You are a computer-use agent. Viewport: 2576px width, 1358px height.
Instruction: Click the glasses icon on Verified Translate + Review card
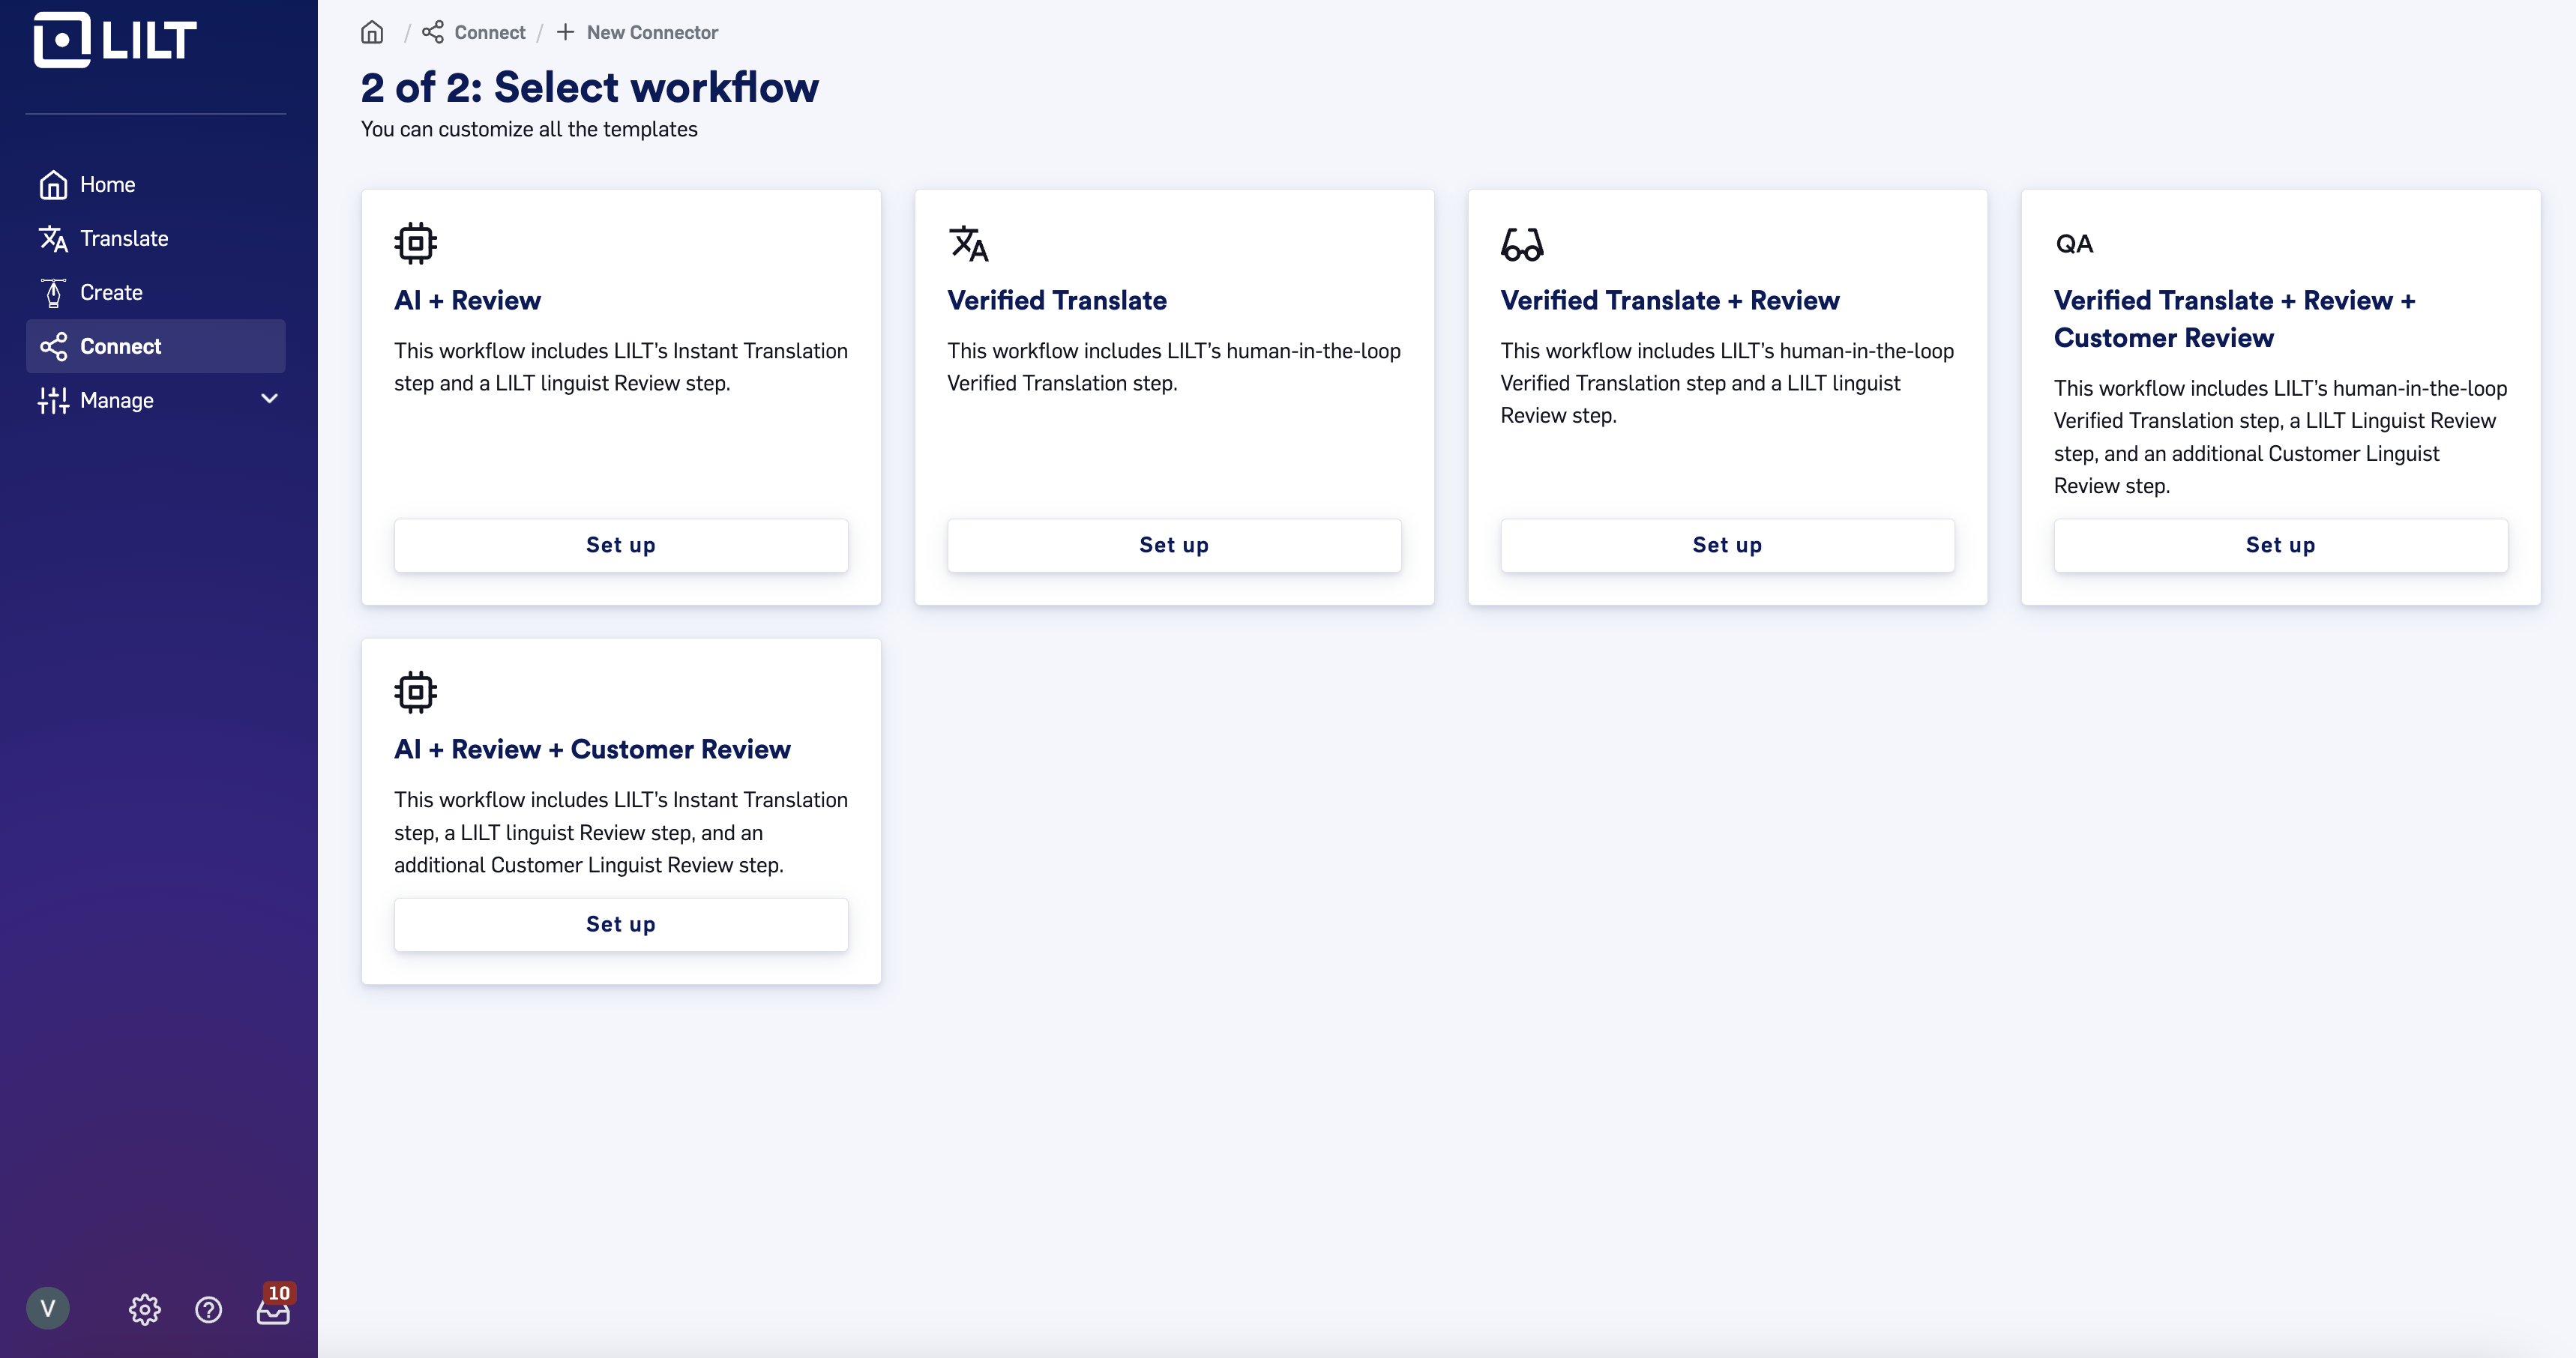(1522, 244)
